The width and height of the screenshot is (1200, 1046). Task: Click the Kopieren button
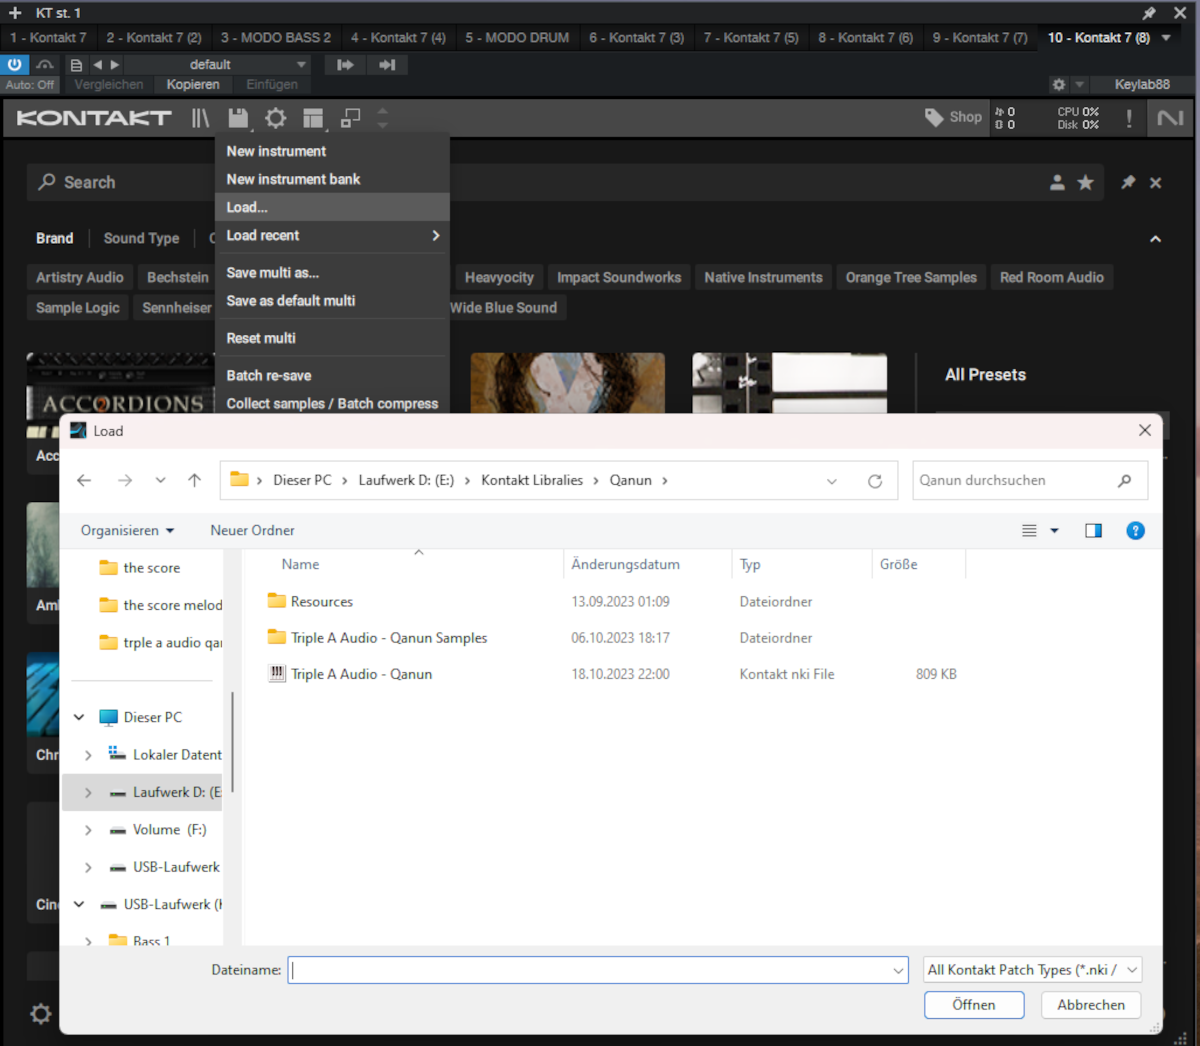point(193,85)
